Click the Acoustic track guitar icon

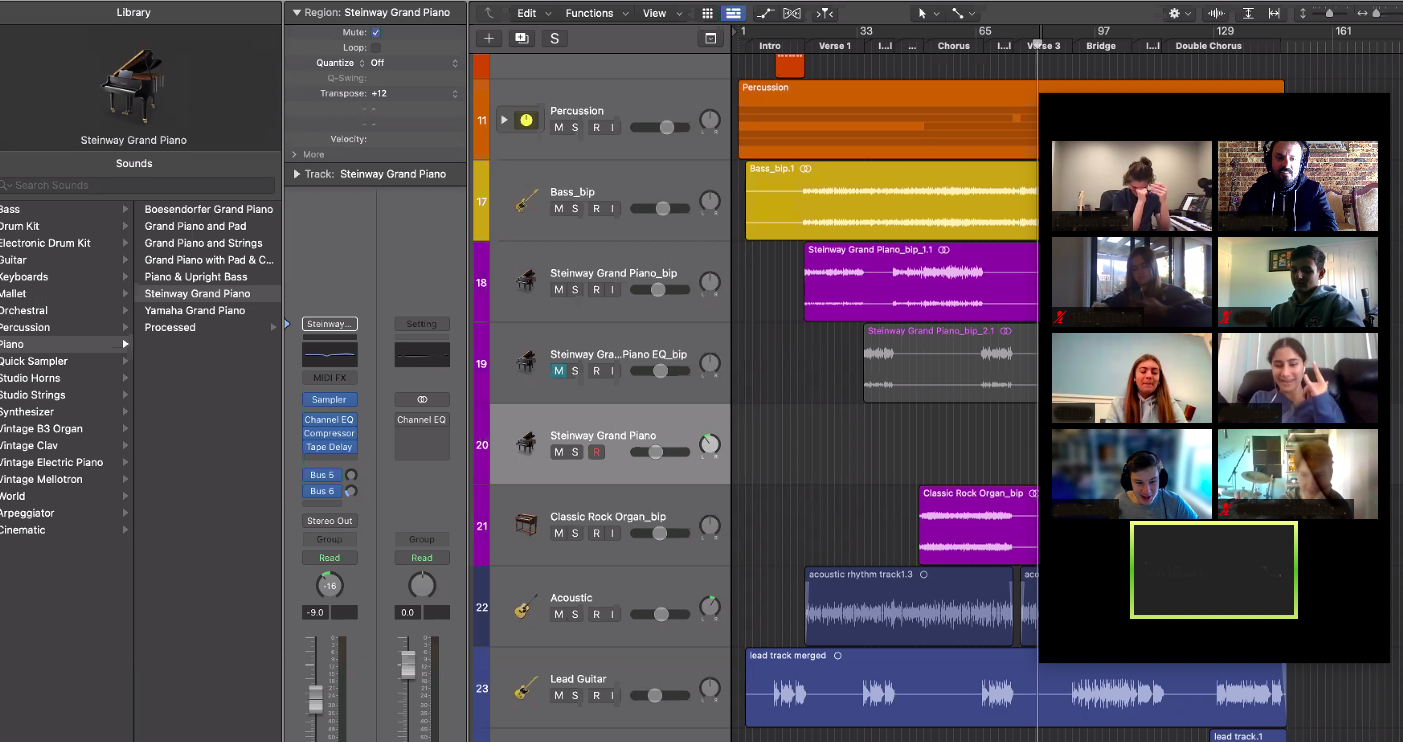pyautogui.click(x=526, y=605)
